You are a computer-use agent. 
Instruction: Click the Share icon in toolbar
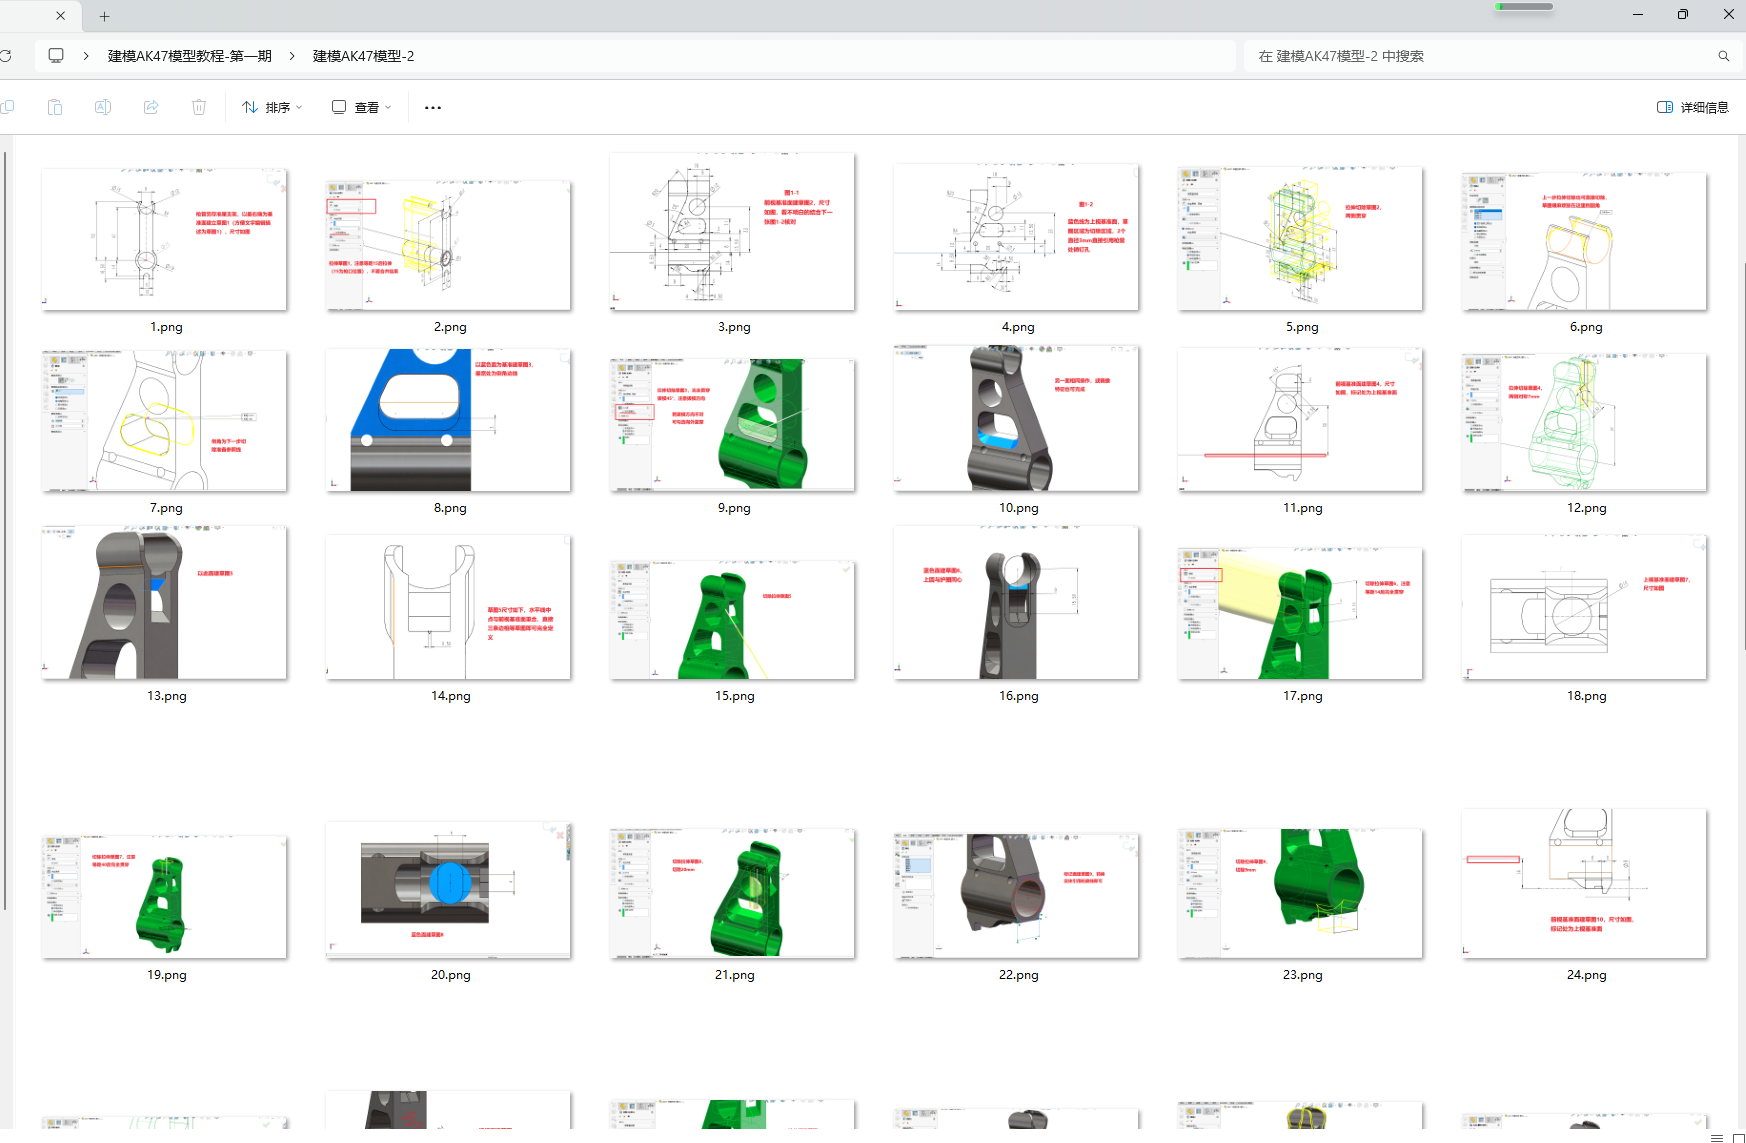(151, 107)
